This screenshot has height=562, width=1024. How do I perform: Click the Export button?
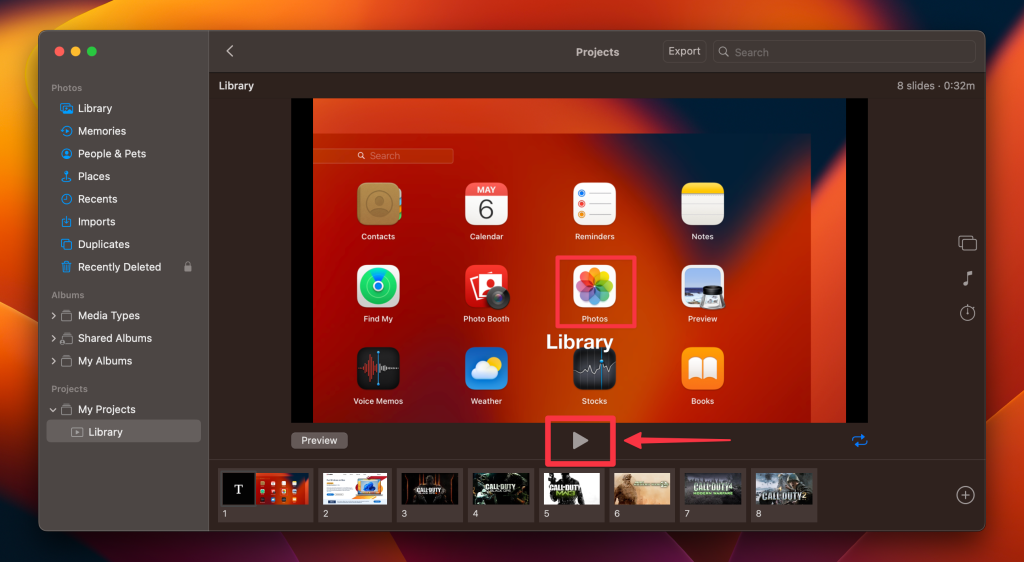[x=684, y=51]
